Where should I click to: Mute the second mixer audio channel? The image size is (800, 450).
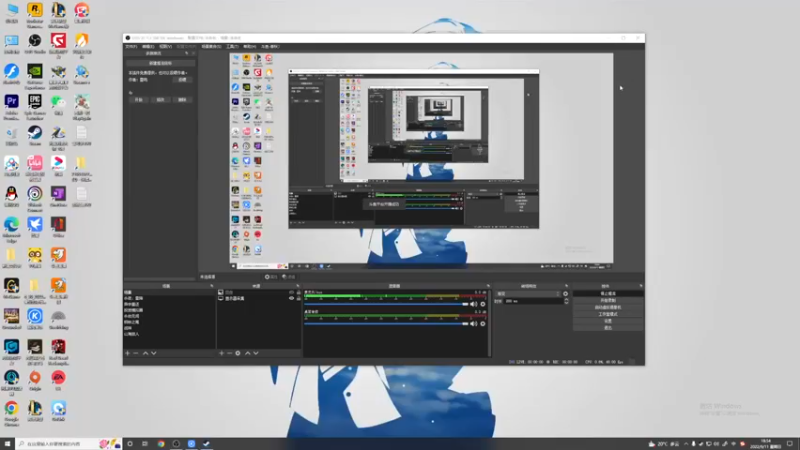[x=473, y=324]
